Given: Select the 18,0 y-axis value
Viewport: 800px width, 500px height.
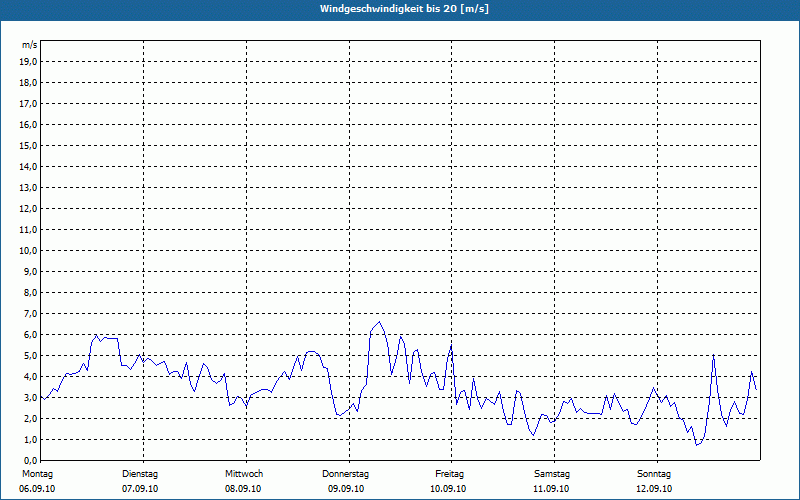Looking at the screenshot, I should coord(29,83).
